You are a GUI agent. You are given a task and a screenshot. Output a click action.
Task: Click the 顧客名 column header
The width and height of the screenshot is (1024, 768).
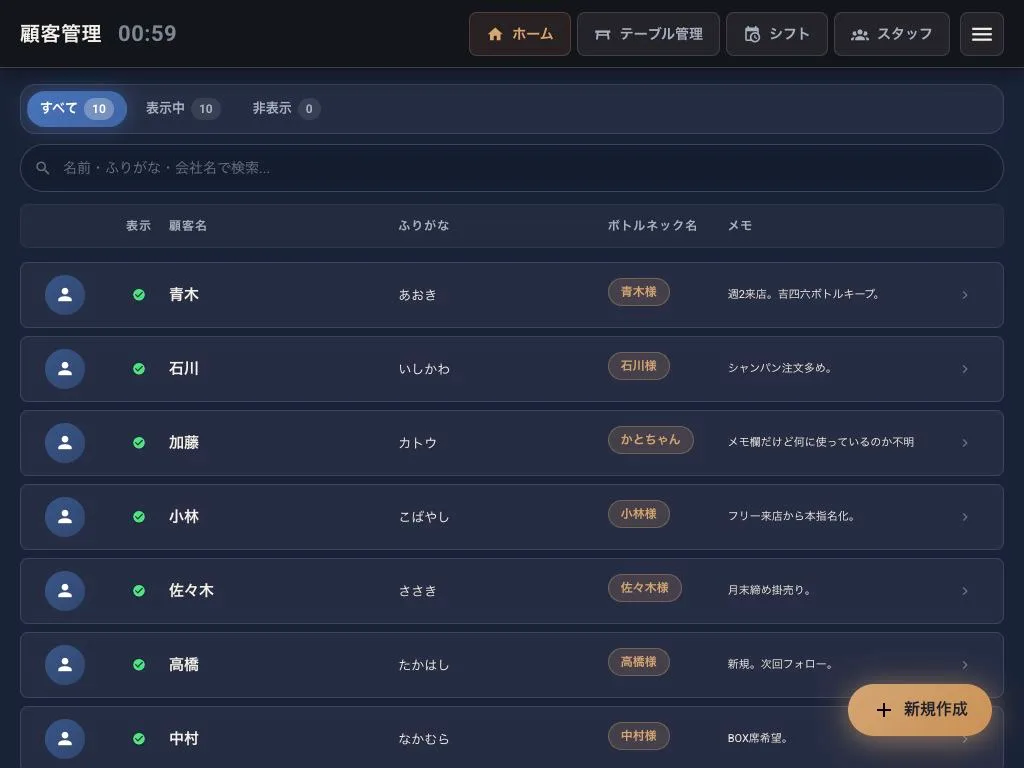pyautogui.click(x=187, y=226)
